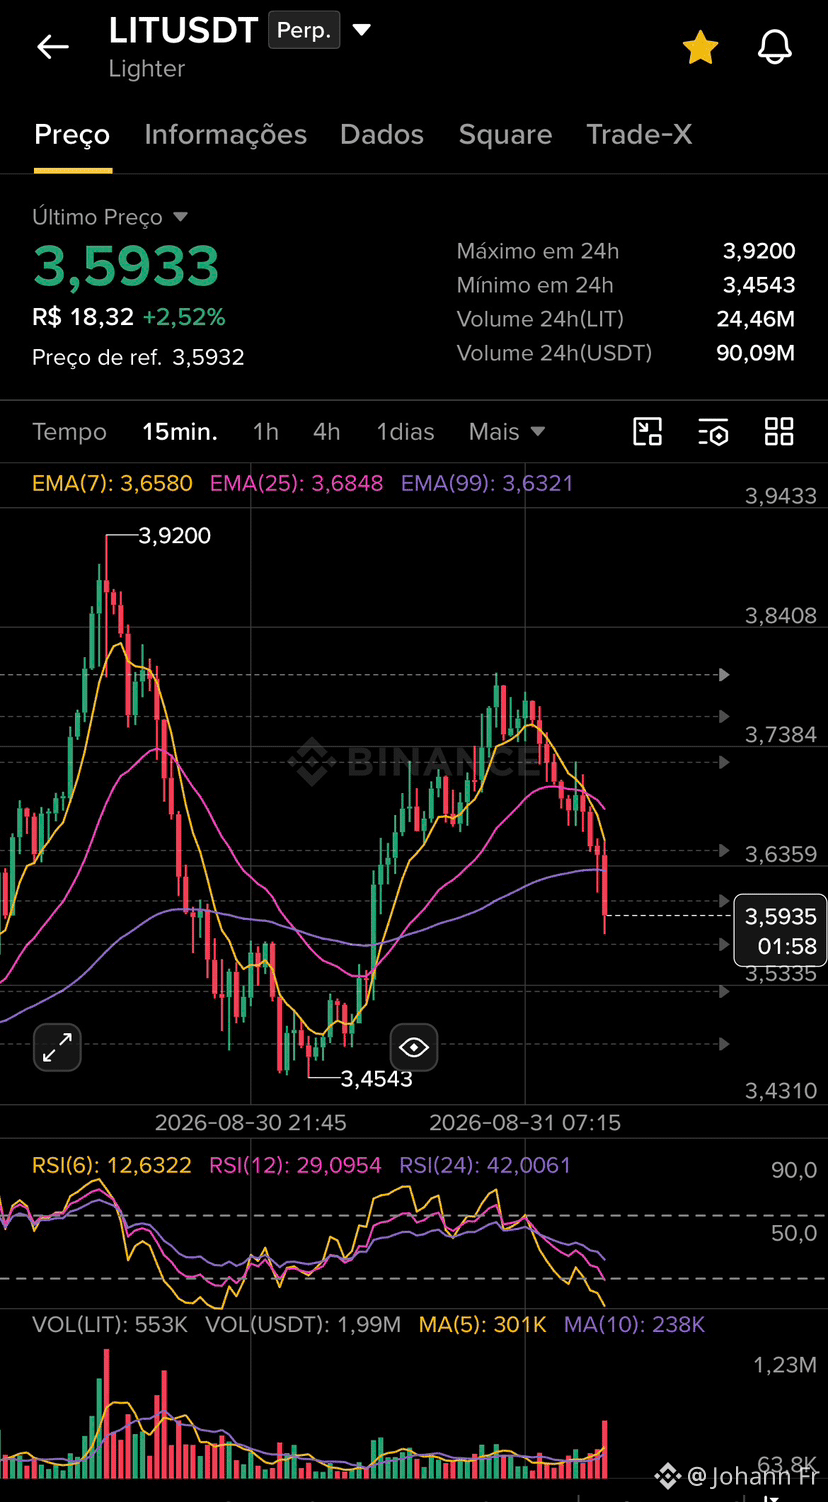Screen dimensions: 828x1502
Task: Open the Dados tab
Action: coord(382,134)
